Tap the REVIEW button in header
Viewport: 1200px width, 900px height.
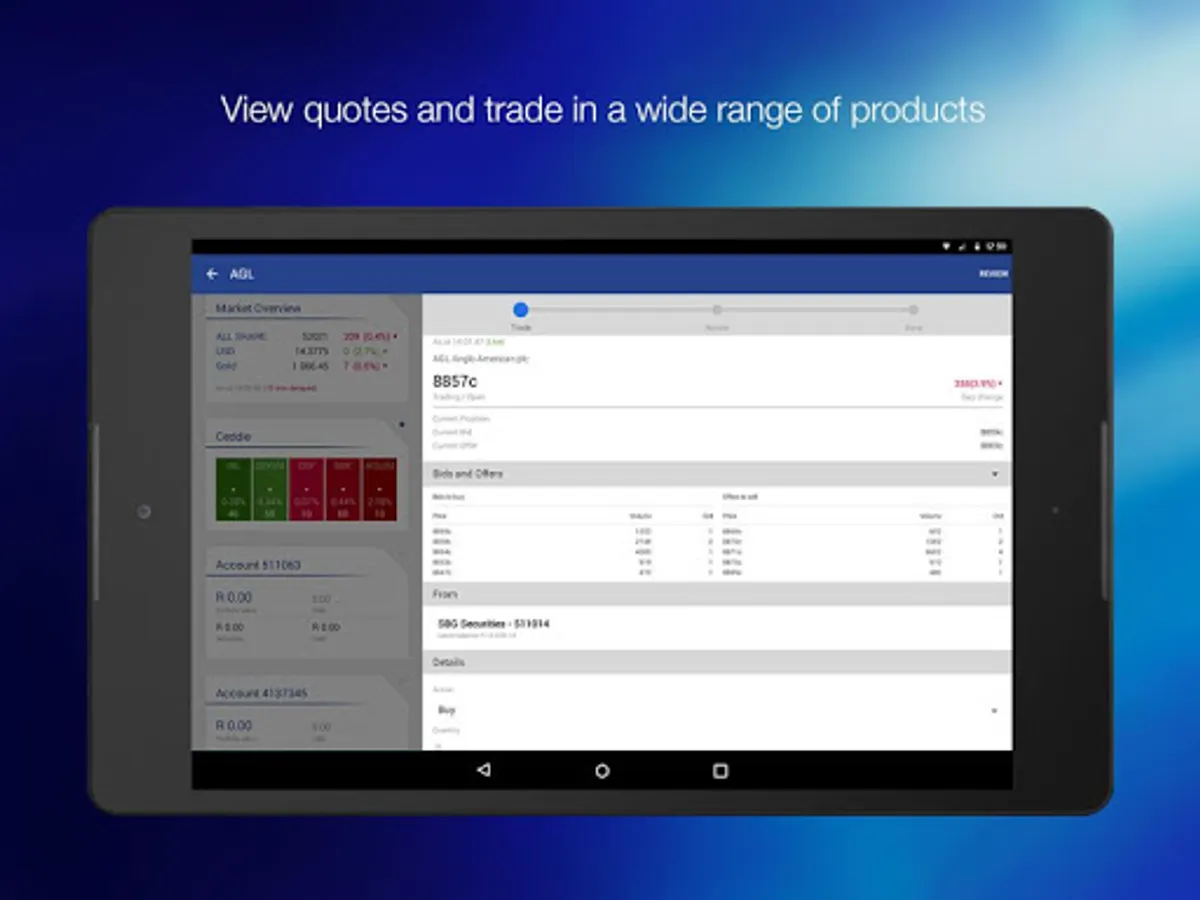coord(993,274)
